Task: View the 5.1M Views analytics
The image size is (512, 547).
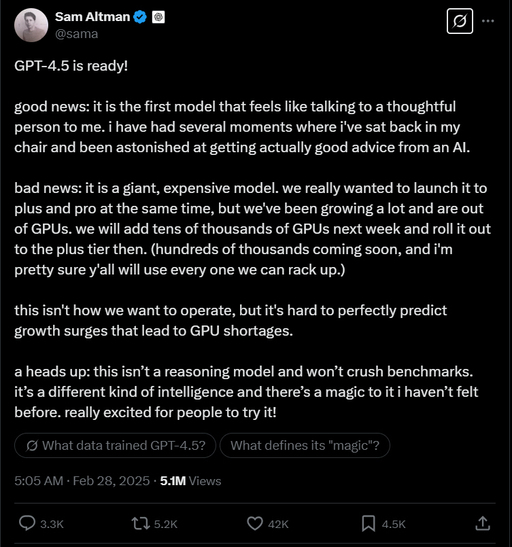Action: [x=190, y=481]
